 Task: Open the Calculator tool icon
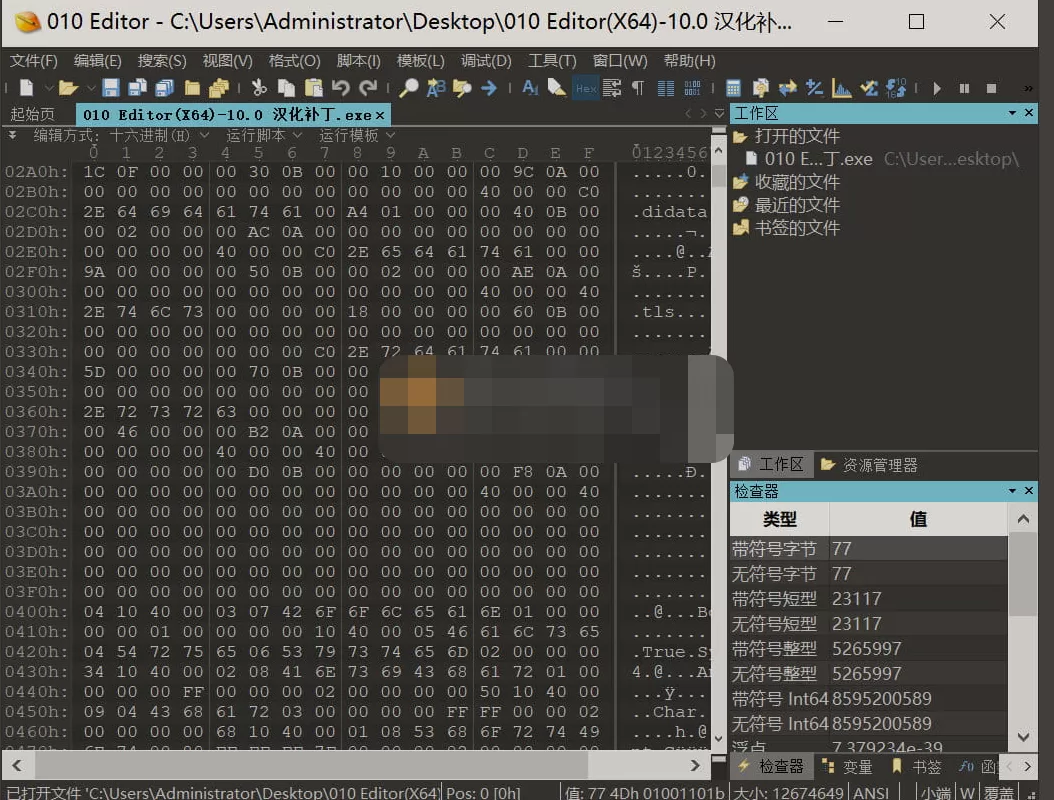pos(733,88)
